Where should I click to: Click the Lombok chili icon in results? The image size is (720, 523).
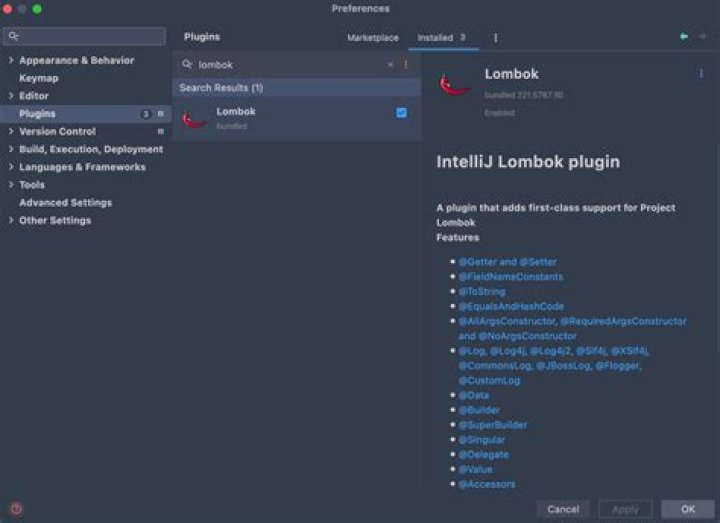click(x=193, y=119)
